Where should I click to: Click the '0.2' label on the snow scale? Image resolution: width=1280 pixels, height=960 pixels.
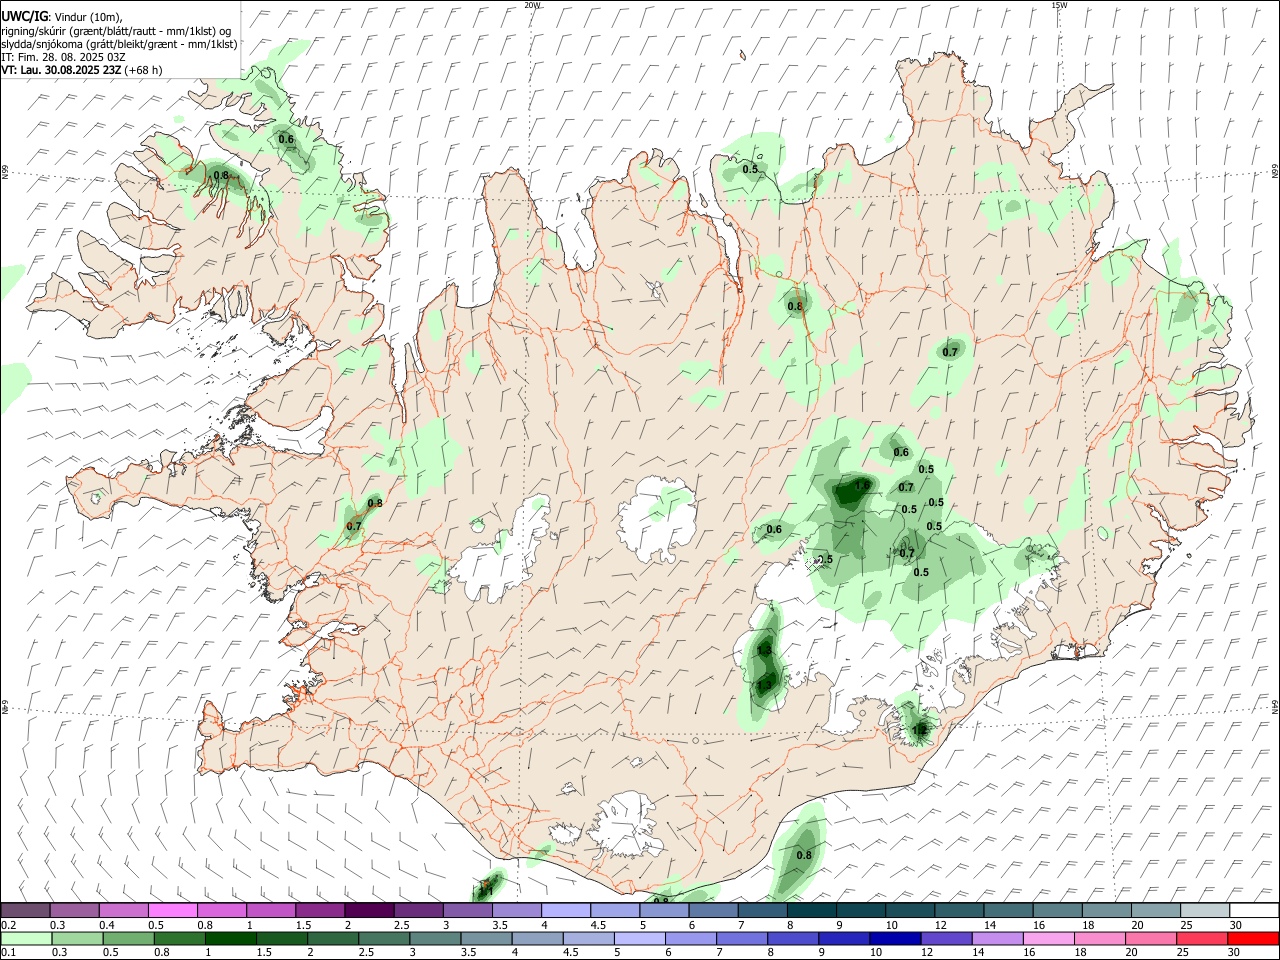[x=9, y=925]
